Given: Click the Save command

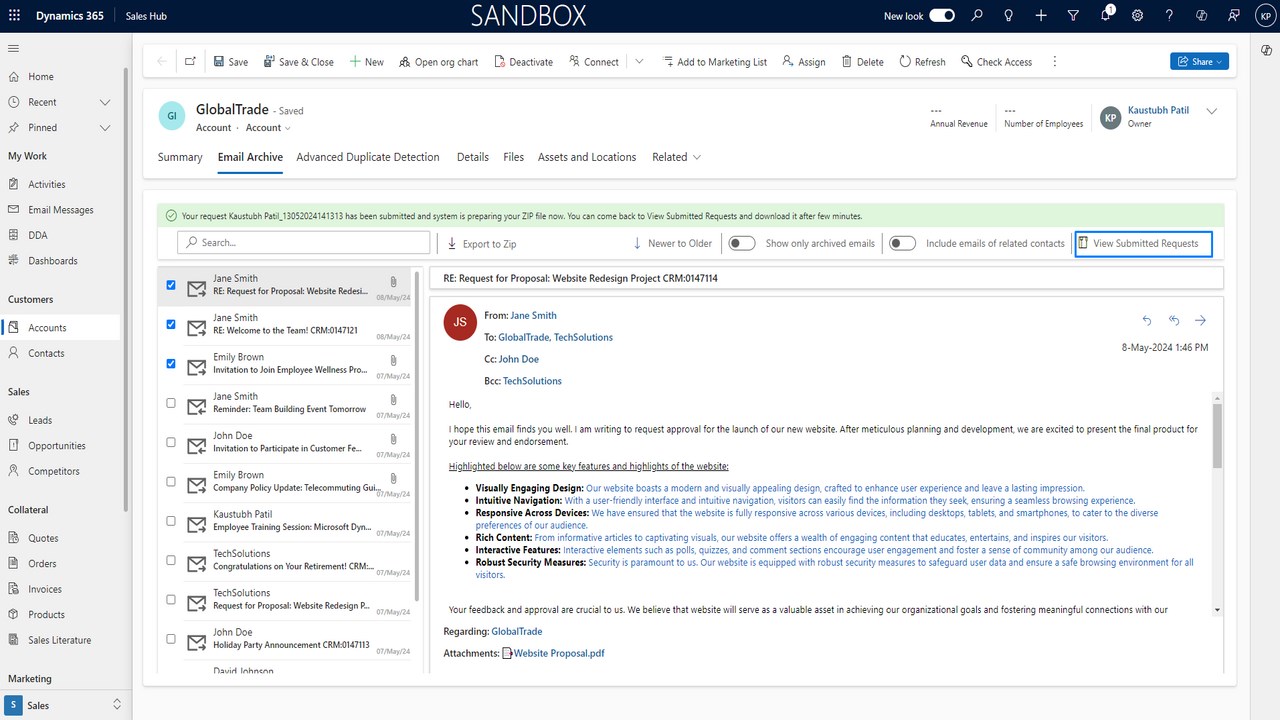Looking at the screenshot, I should (x=231, y=61).
